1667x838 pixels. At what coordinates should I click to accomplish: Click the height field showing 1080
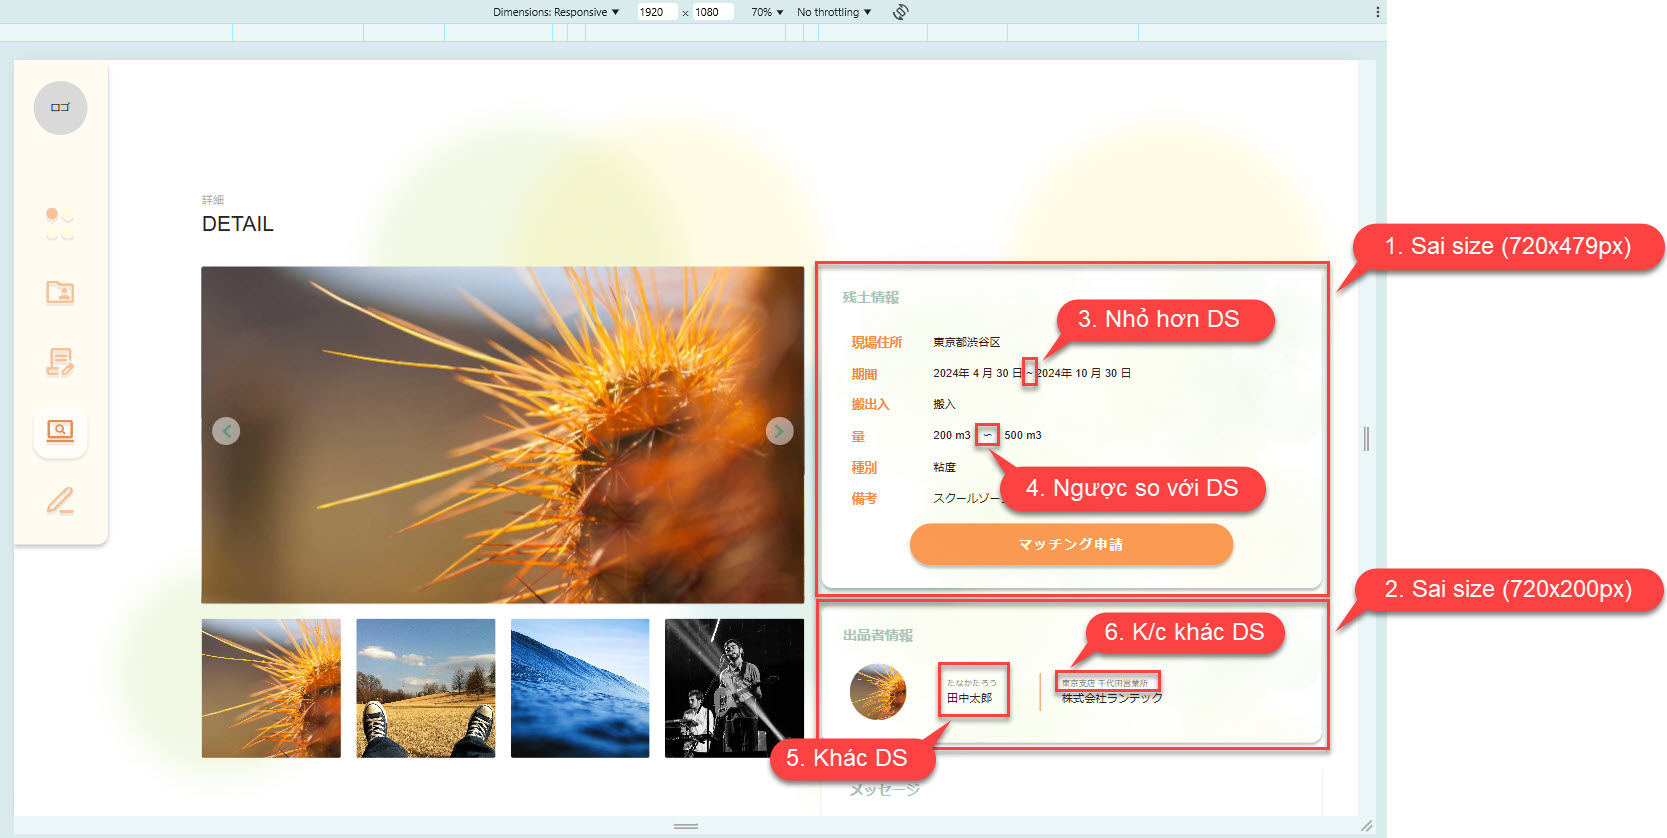click(711, 12)
